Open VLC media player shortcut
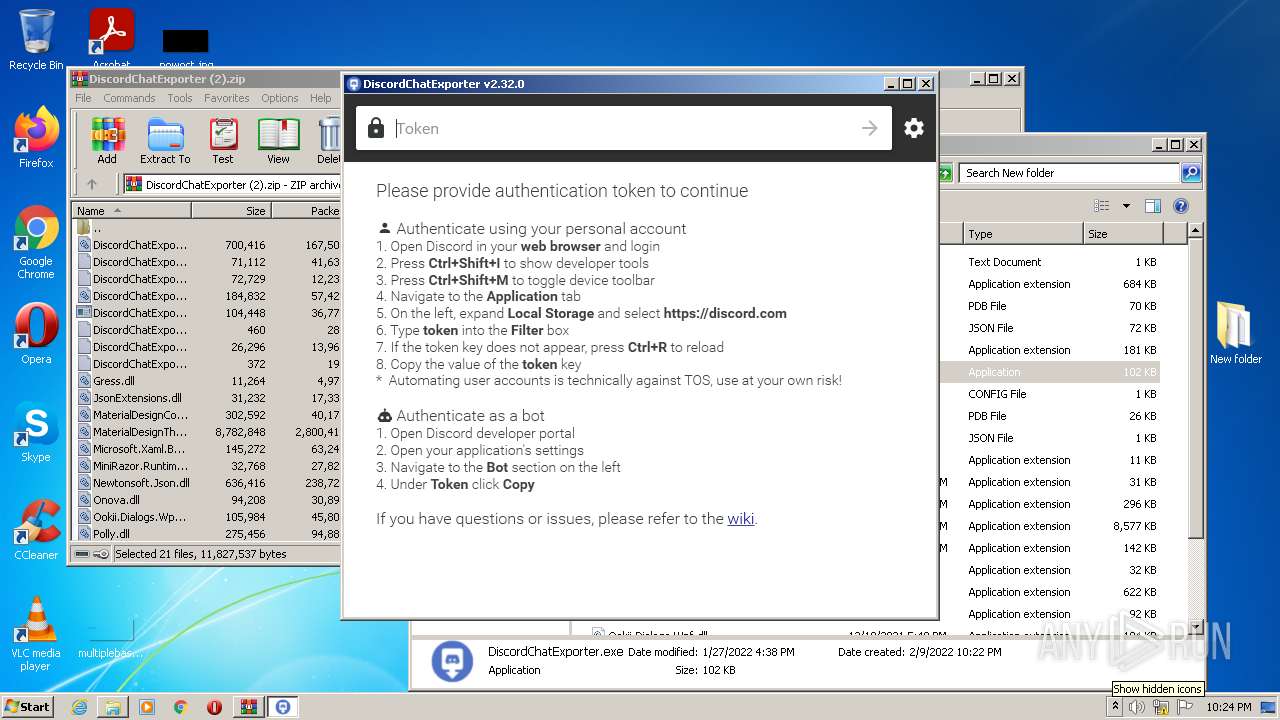Image resolution: width=1280 pixels, height=720 pixels. pyautogui.click(x=36, y=634)
